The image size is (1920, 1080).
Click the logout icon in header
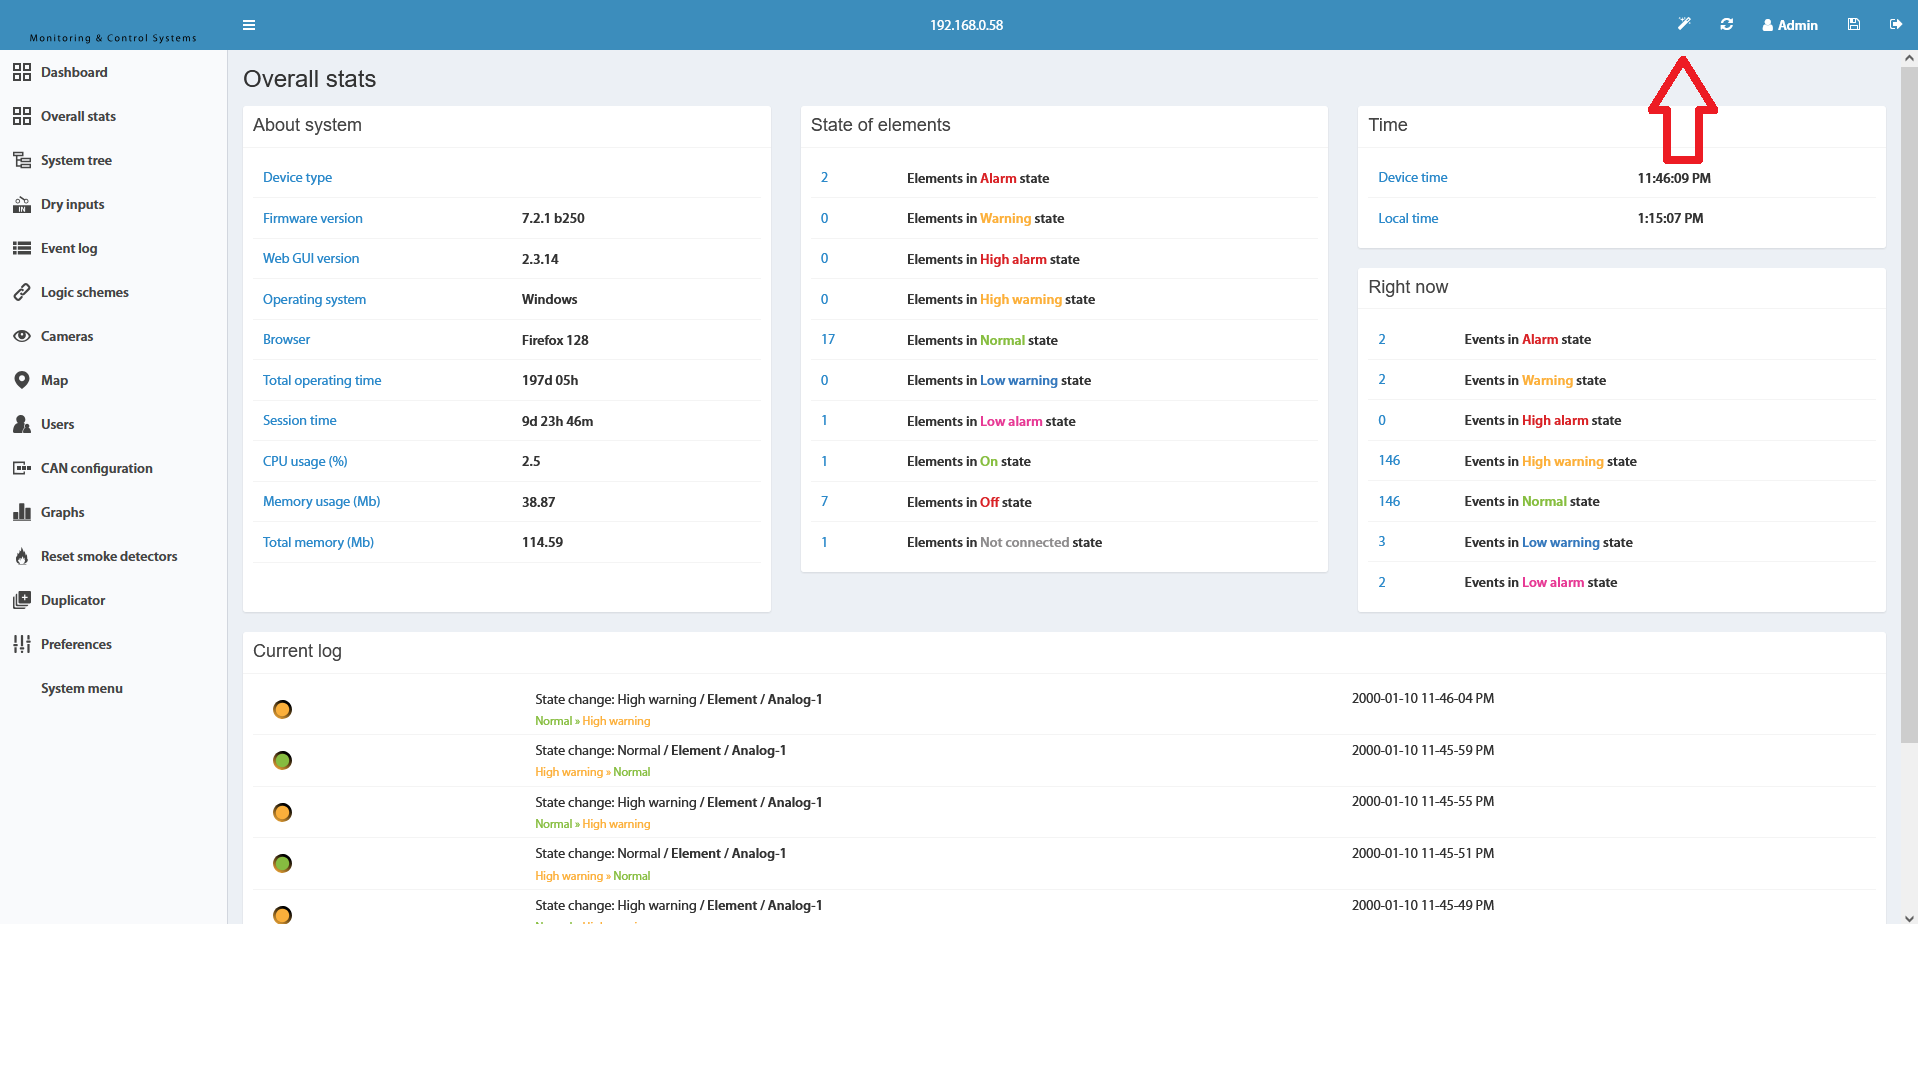(x=1896, y=24)
